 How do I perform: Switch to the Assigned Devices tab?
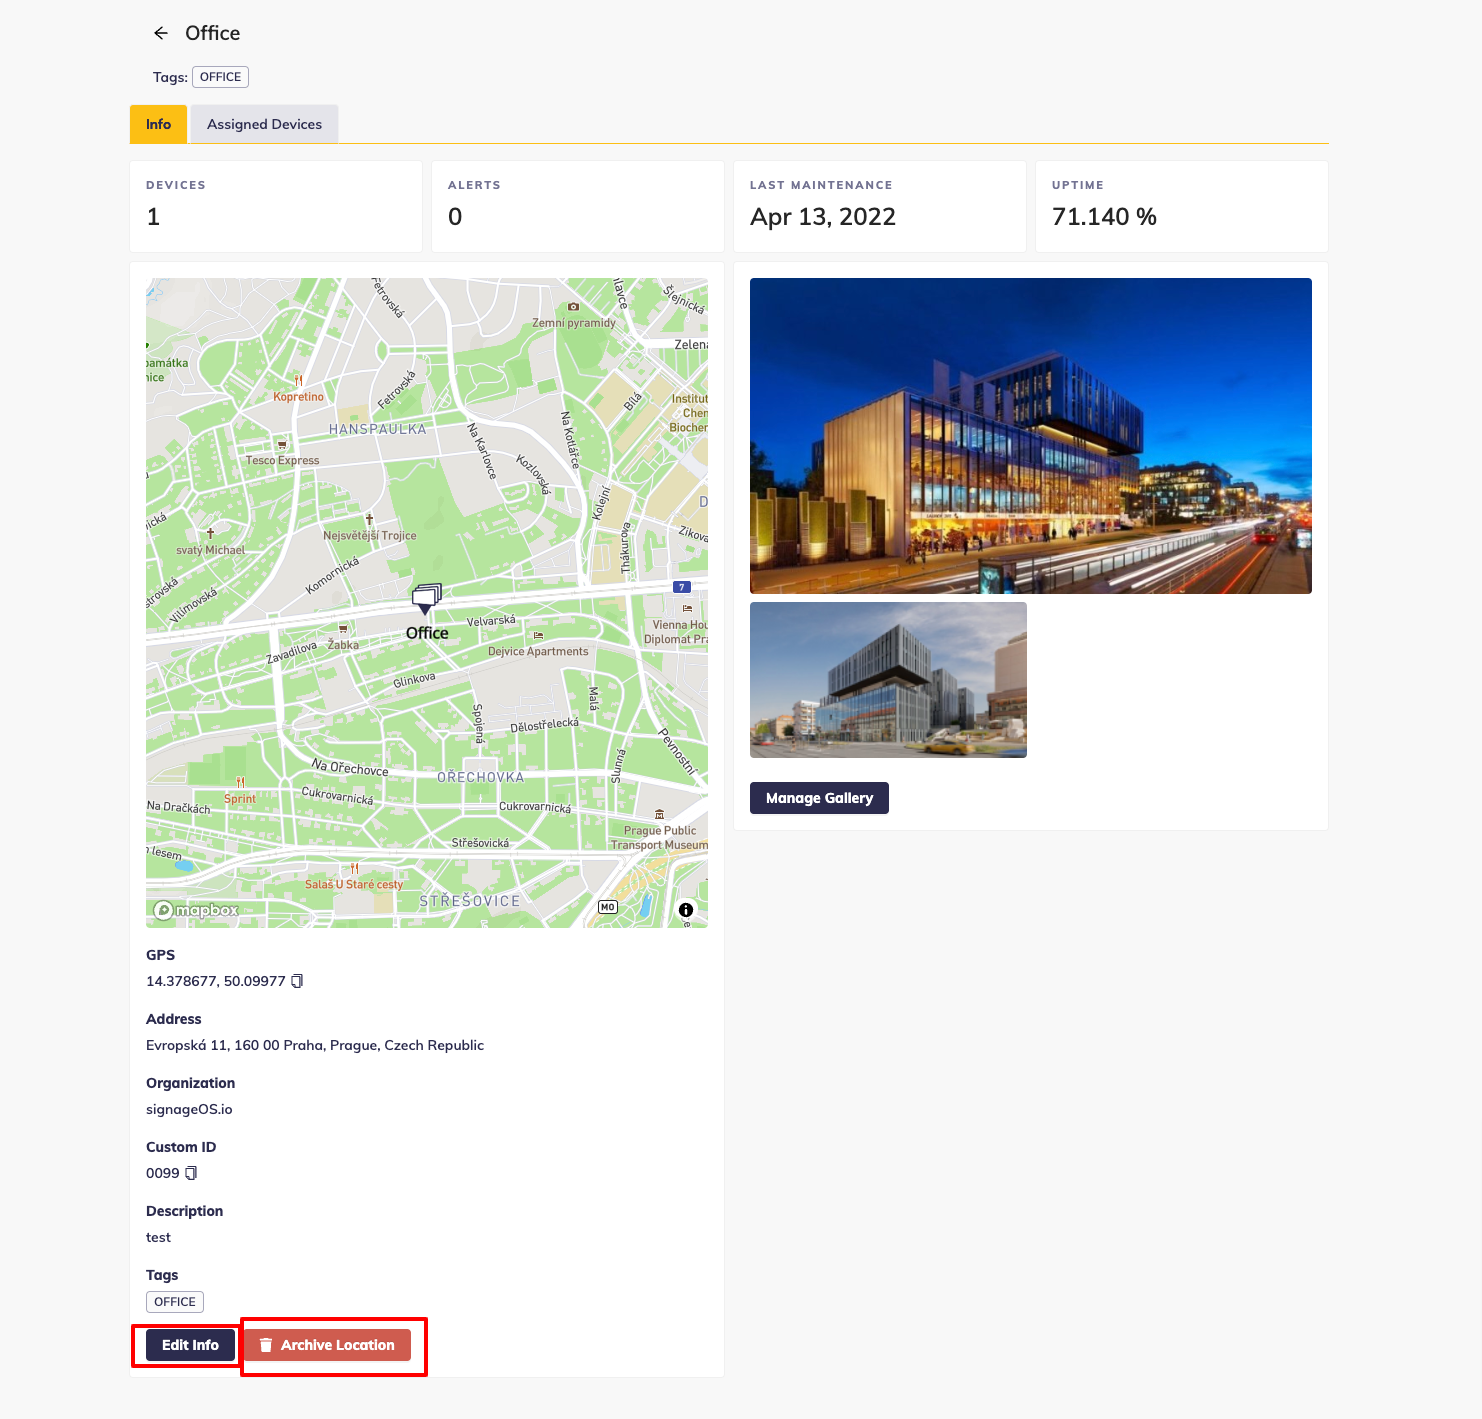pyautogui.click(x=264, y=124)
